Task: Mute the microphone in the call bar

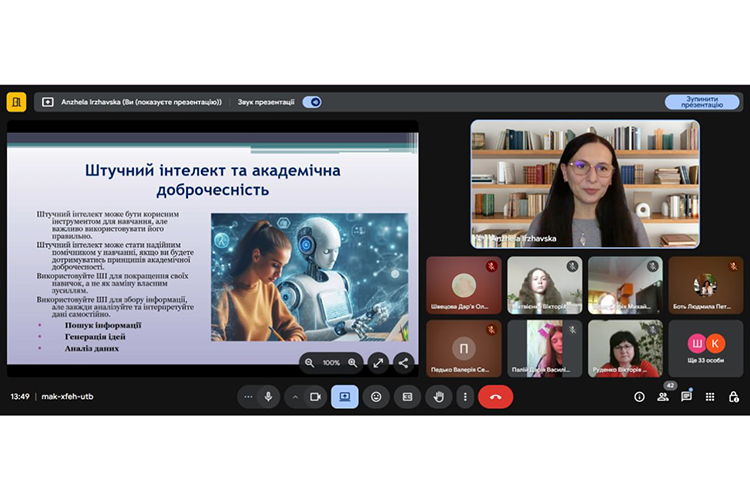Action: pos(268,396)
